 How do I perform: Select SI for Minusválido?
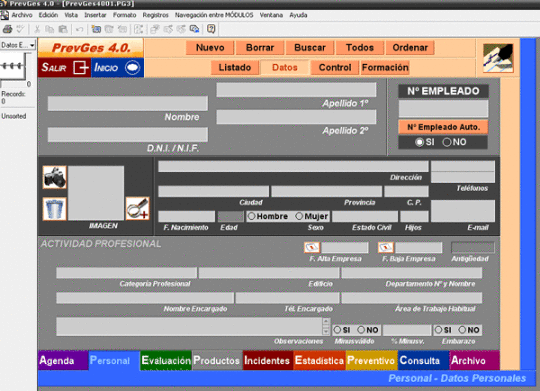coord(337,330)
